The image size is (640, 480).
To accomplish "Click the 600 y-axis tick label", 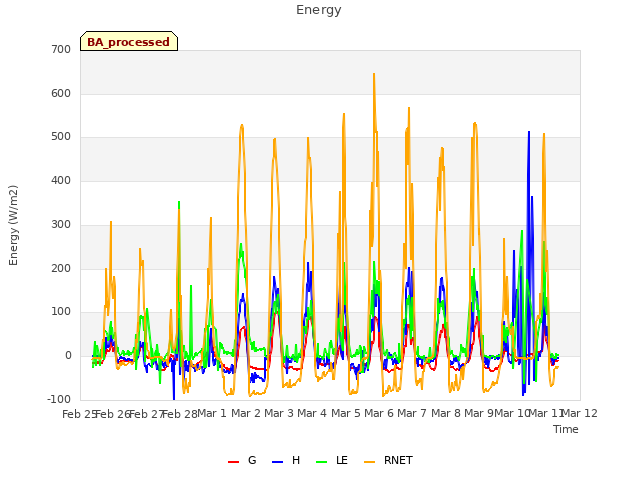I will [61, 93].
